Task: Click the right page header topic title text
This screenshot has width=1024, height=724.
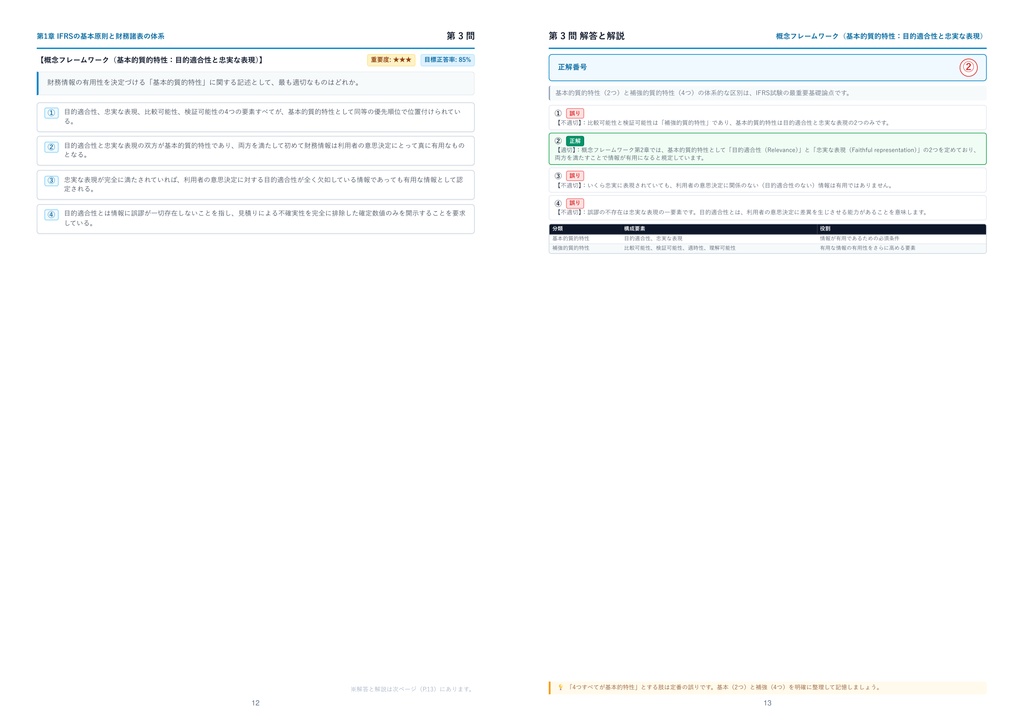Action: tap(880, 37)
